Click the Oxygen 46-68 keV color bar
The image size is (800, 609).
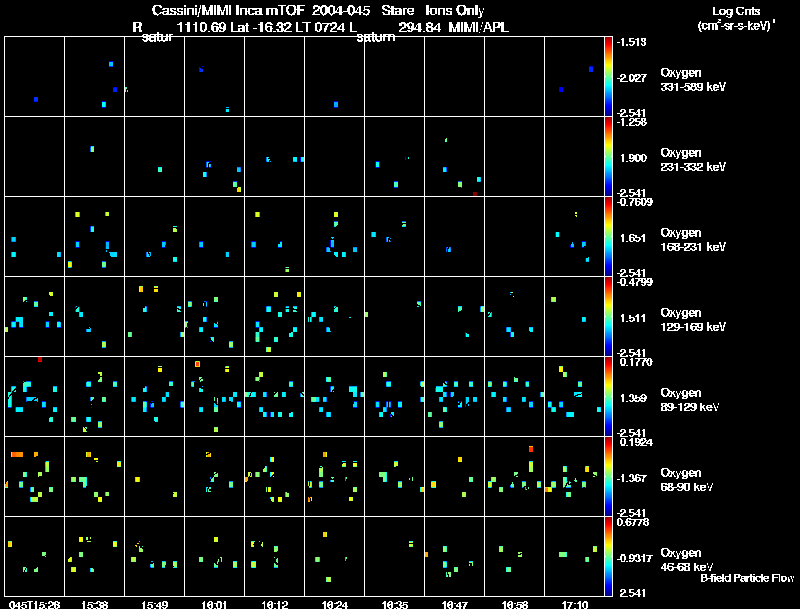coord(608,556)
